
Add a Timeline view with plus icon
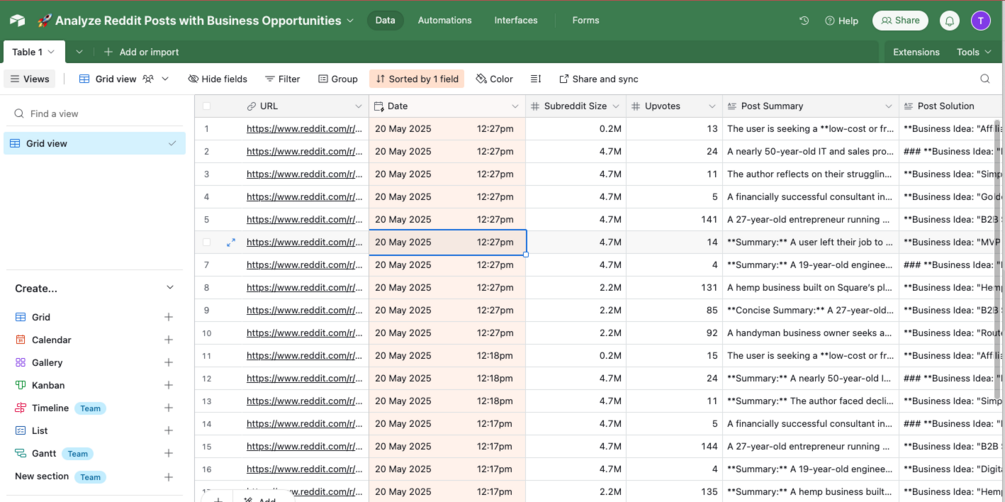click(x=169, y=408)
